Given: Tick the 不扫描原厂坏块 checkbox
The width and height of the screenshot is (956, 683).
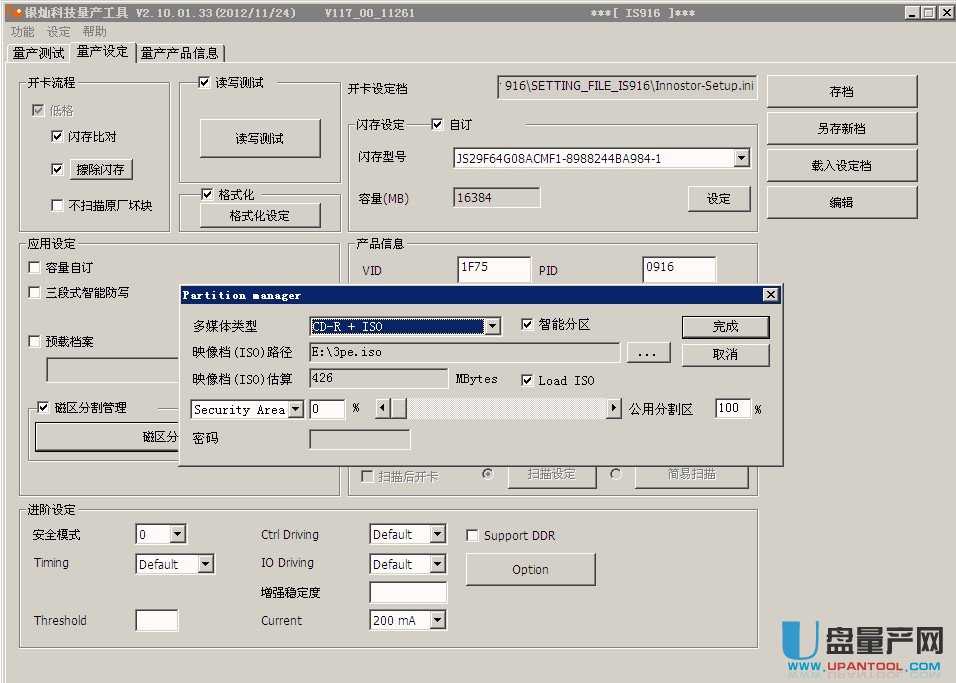Looking at the screenshot, I should (x=58, y=206).
